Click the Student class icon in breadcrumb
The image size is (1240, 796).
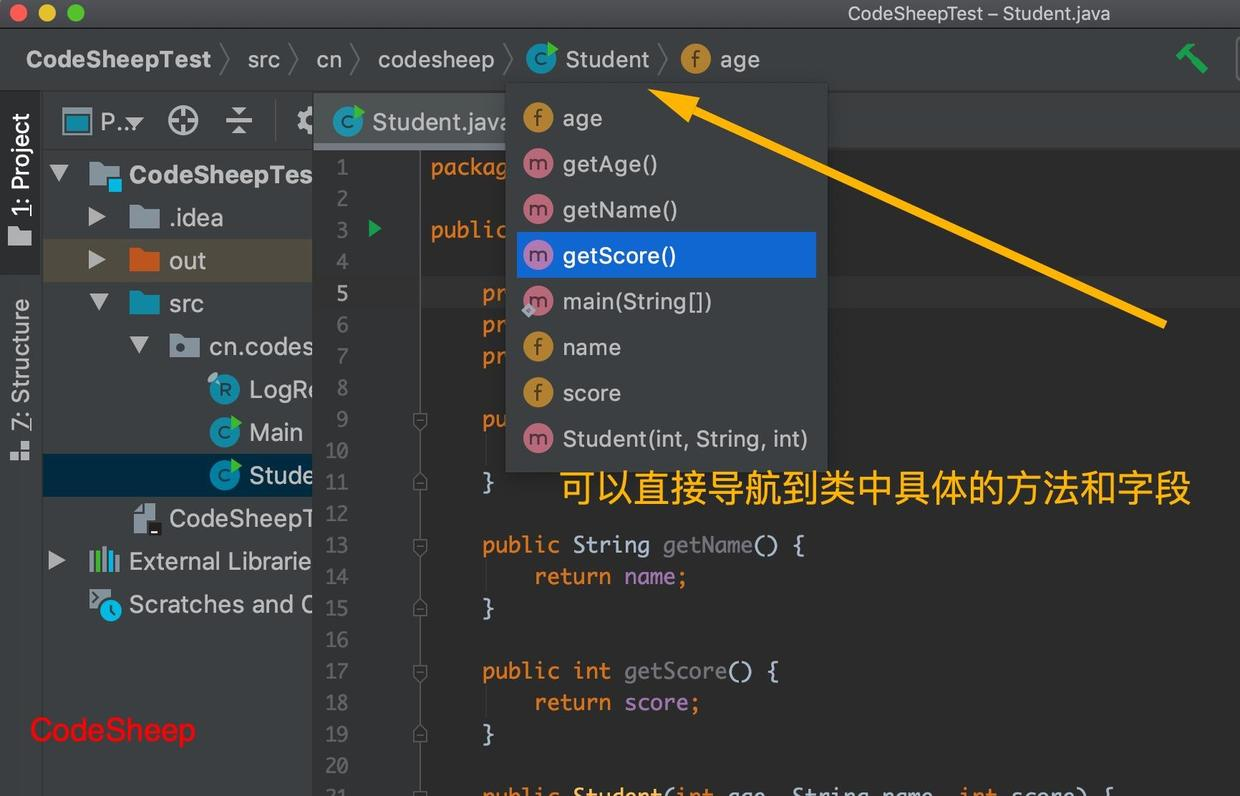[x=542, y=59]
